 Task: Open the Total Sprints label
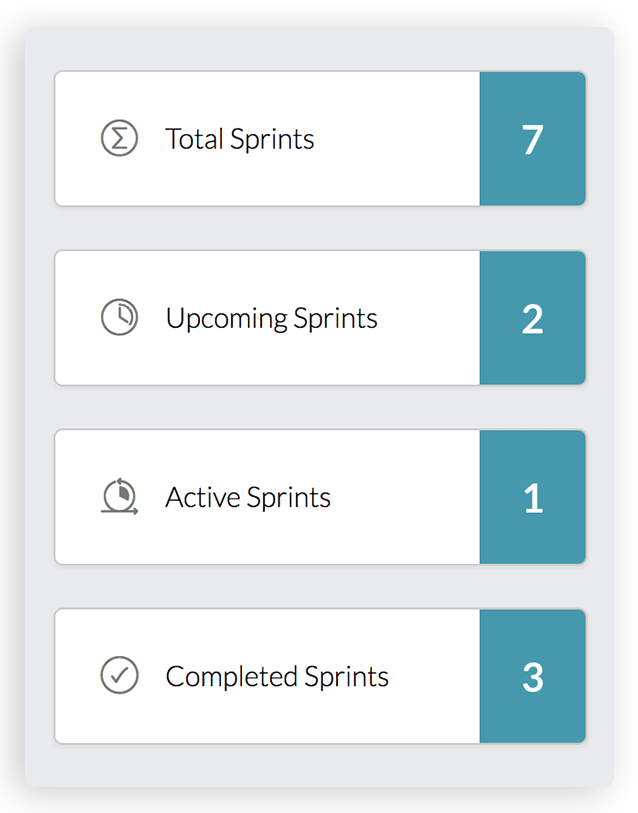240,139
